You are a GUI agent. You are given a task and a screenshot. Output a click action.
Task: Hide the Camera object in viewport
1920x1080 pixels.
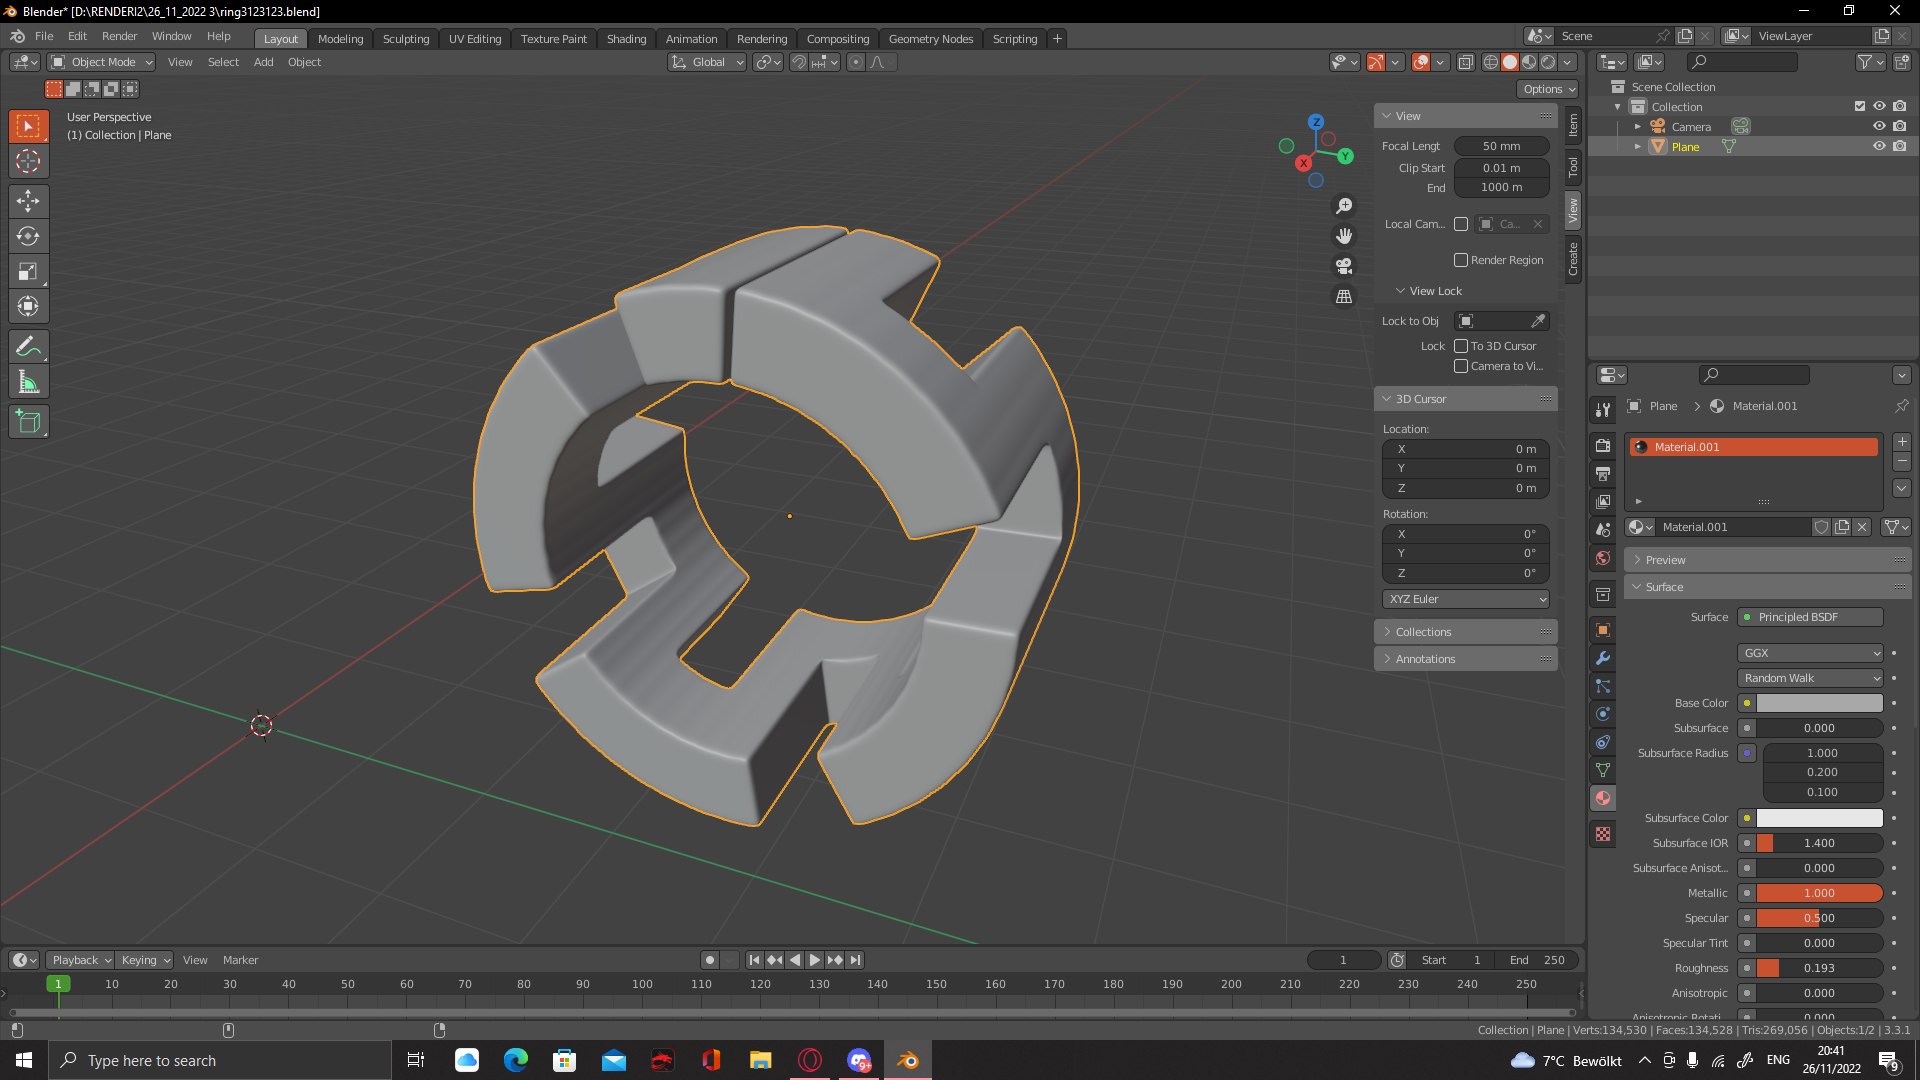(1879, 126)
